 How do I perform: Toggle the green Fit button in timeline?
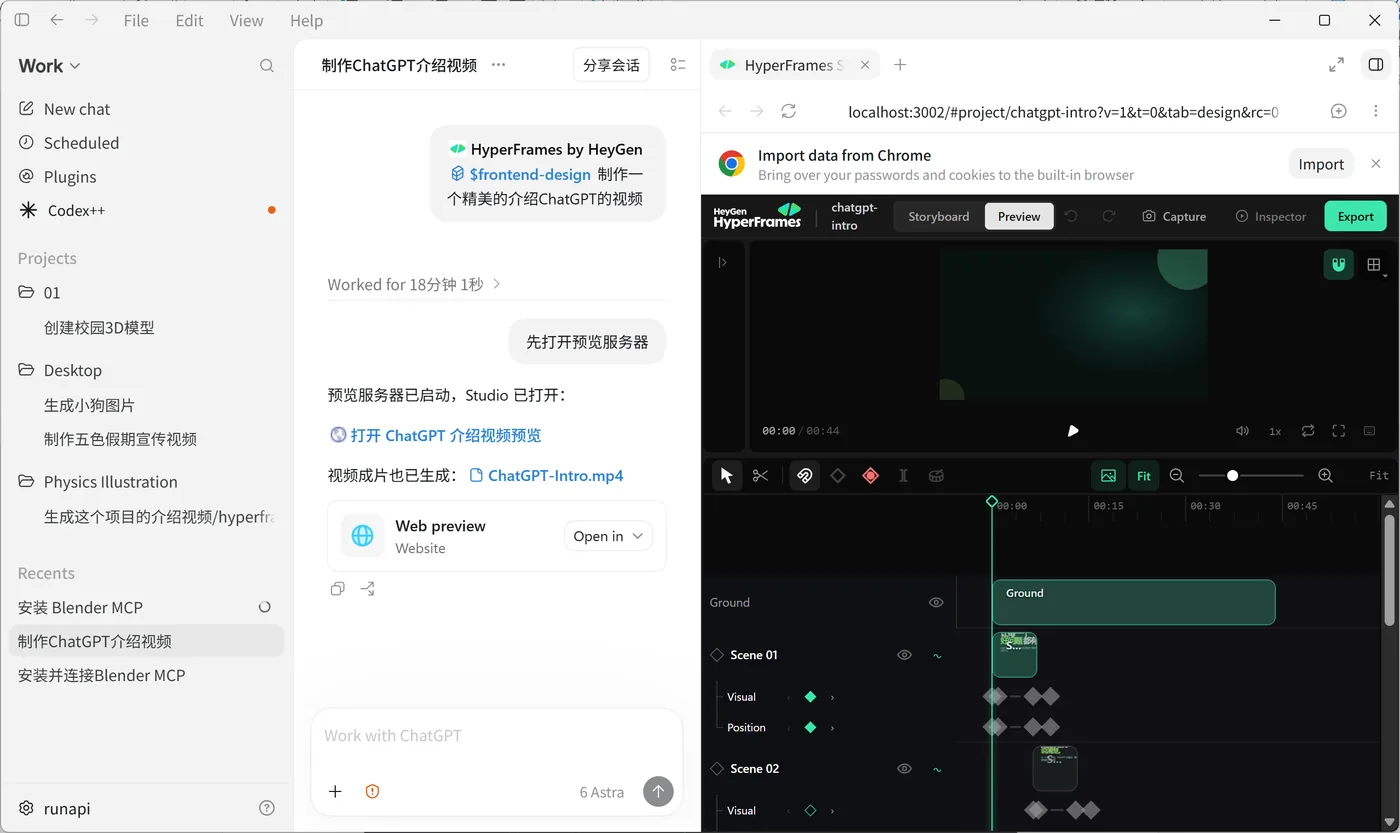[1144, 476]
